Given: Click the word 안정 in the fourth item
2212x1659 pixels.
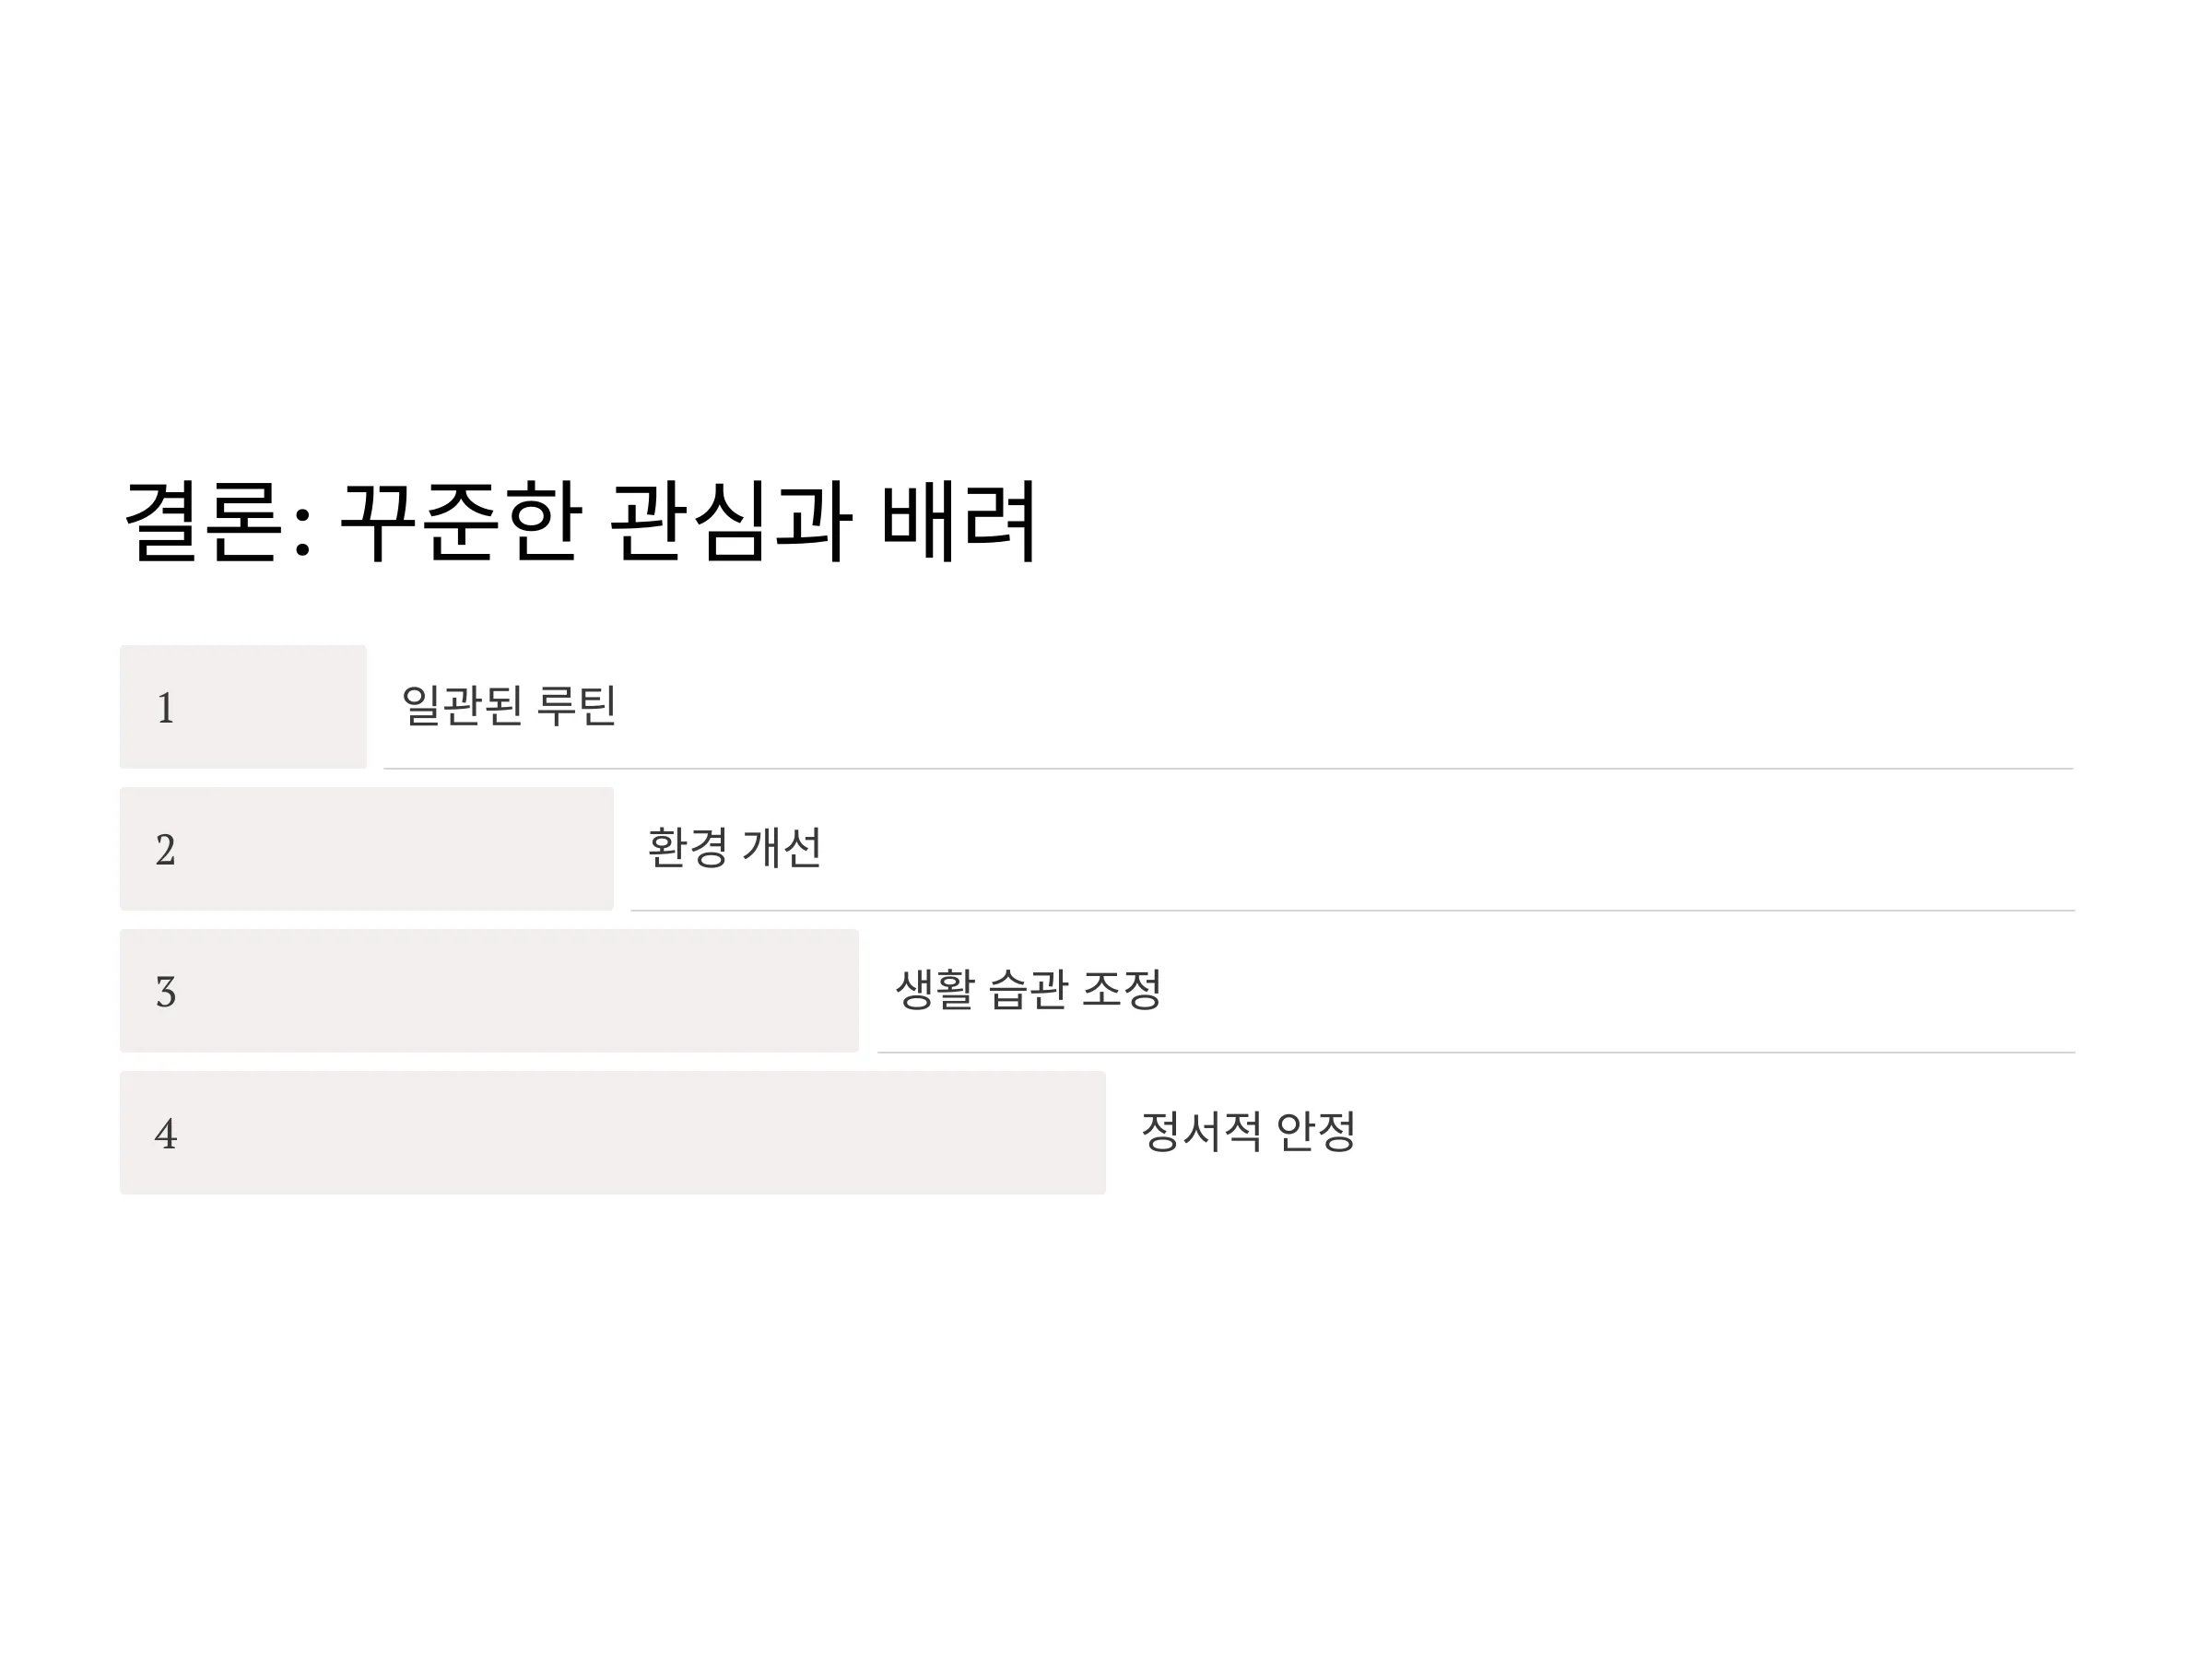Looking at the screenshot, I should click(x=1316, y=1131).
